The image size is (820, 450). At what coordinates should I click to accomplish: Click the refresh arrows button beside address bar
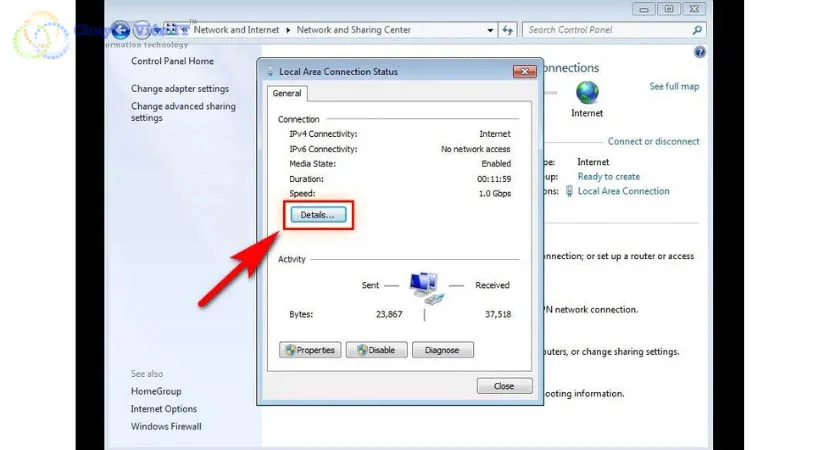[508, 30]
